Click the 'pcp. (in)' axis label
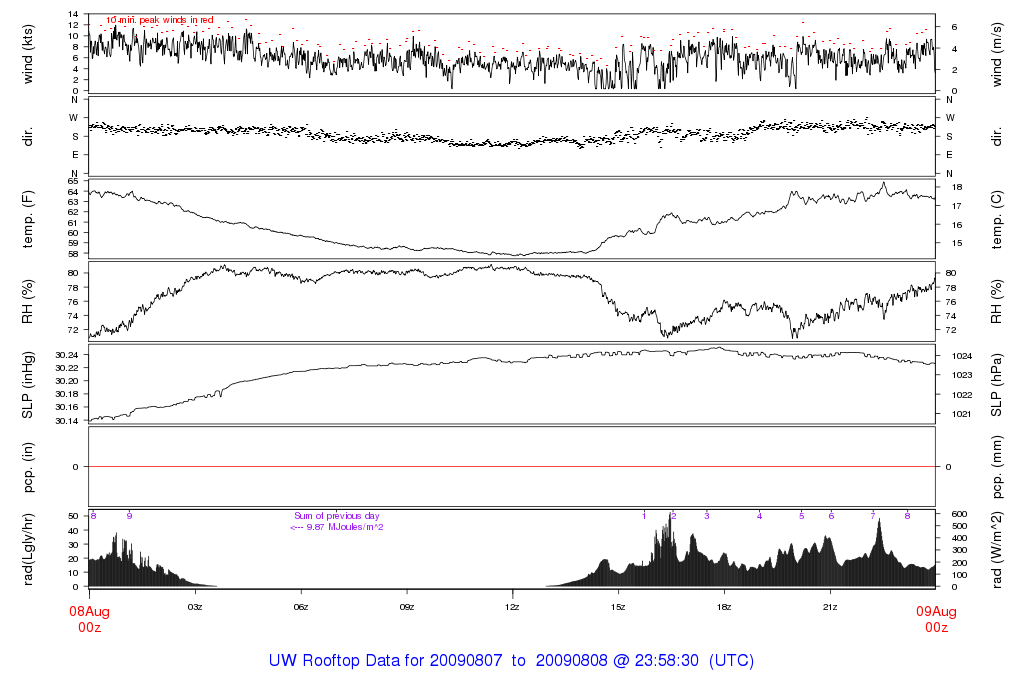The width and height of the screenshot is (1024, 700). 29,467
